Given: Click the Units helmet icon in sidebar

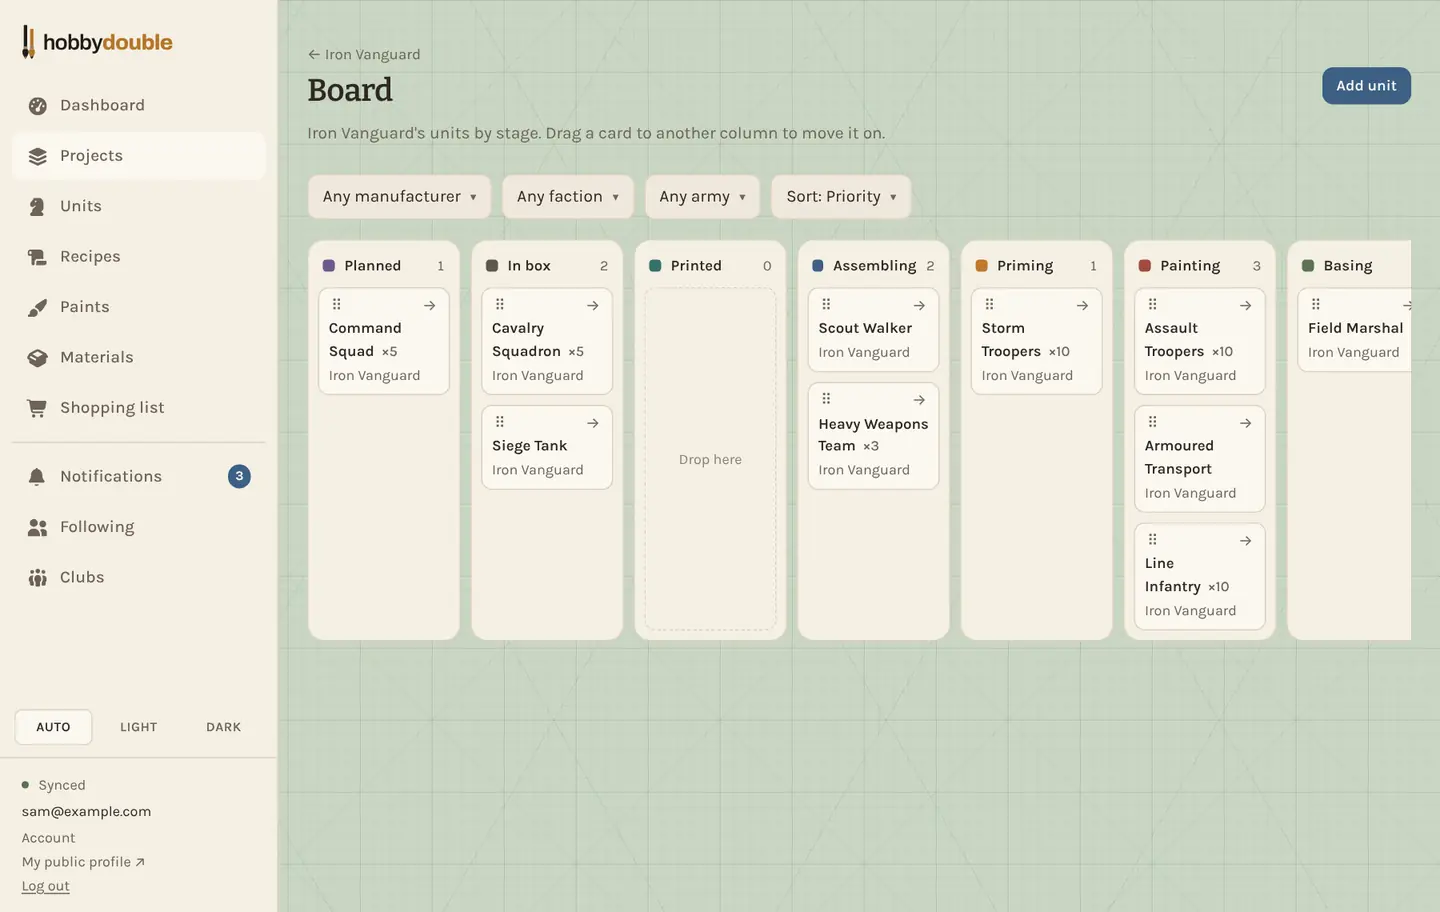Looking at the screenshot, I should pyautogui.click(x=38, y=207).
